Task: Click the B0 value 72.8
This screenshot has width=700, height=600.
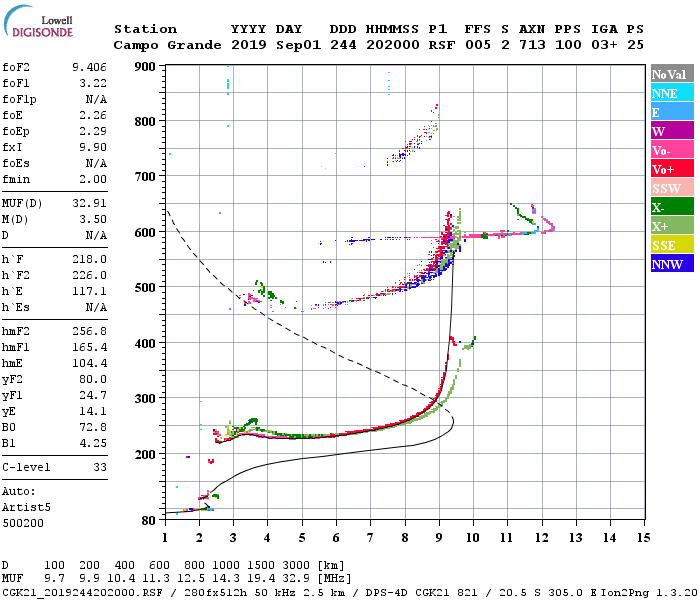Action: point(93,428)
